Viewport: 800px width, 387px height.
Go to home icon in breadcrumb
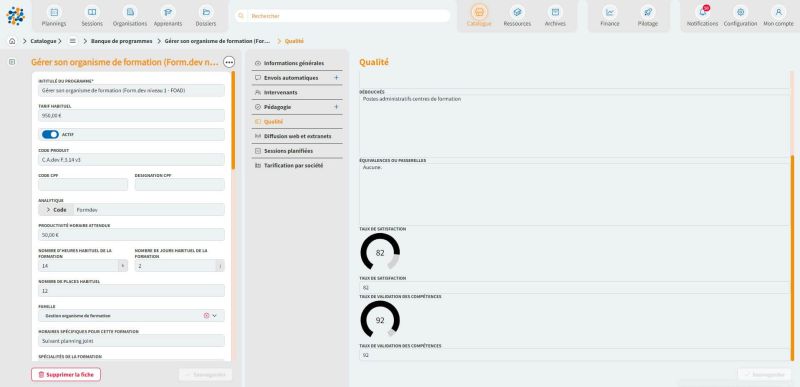(12, 41)
